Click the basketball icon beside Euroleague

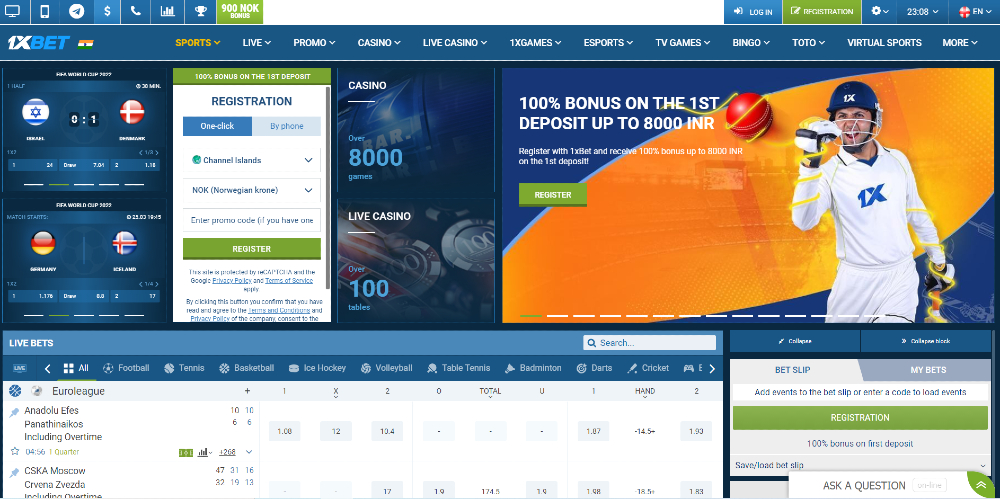click(15, 391)
